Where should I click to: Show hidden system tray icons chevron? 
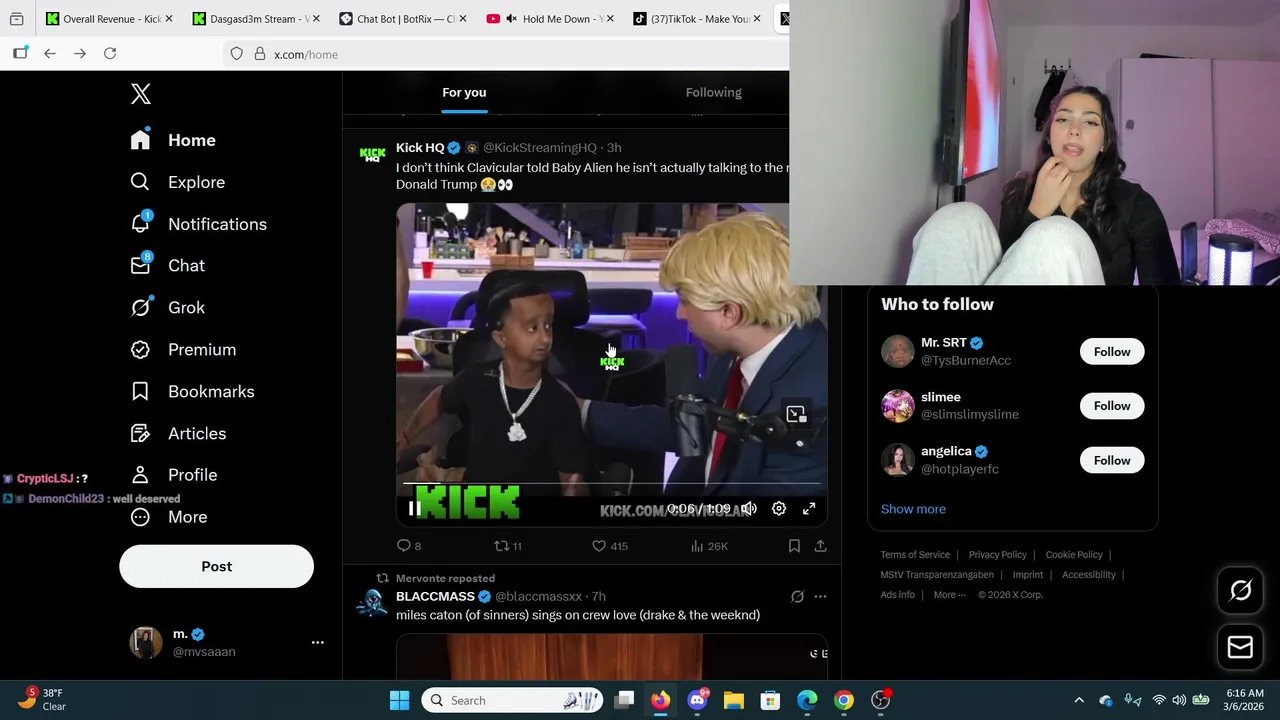pos(1078,700)
